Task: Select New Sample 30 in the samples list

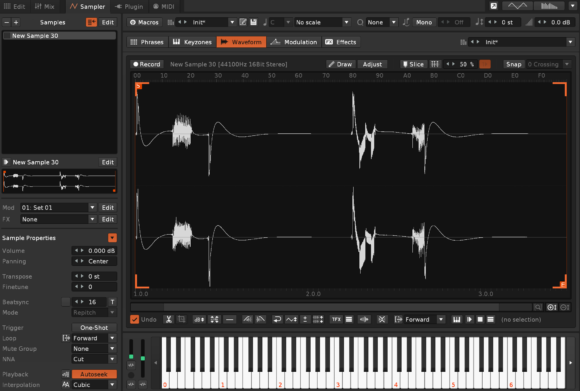Action: pos(59,36)
